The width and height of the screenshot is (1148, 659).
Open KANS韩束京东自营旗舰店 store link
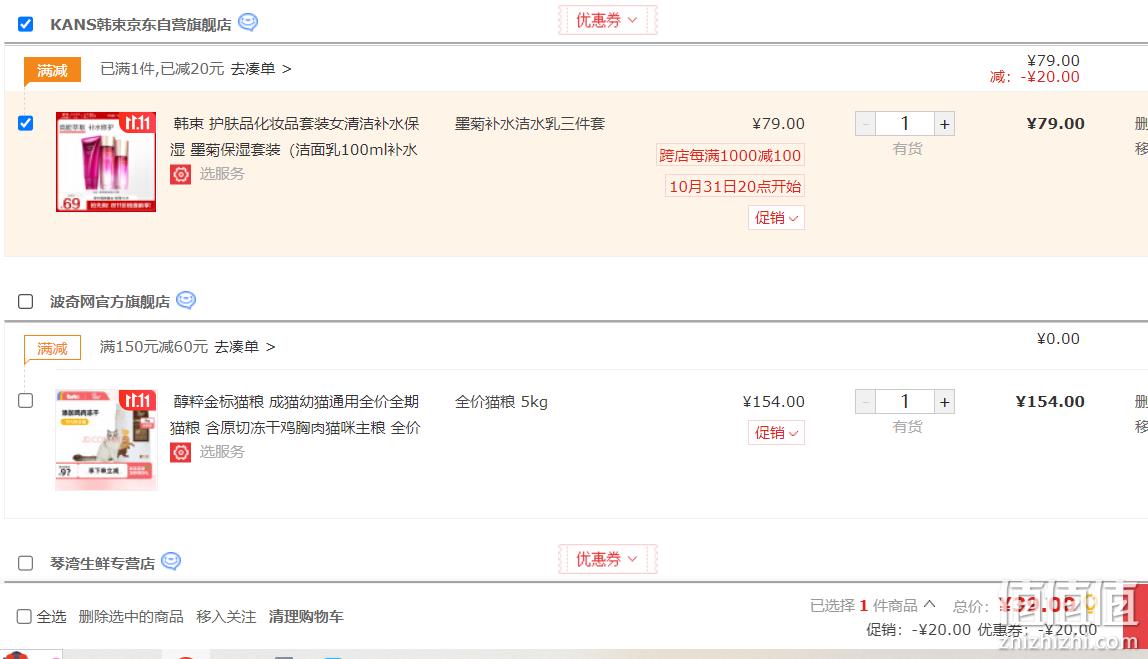[141, 24]
